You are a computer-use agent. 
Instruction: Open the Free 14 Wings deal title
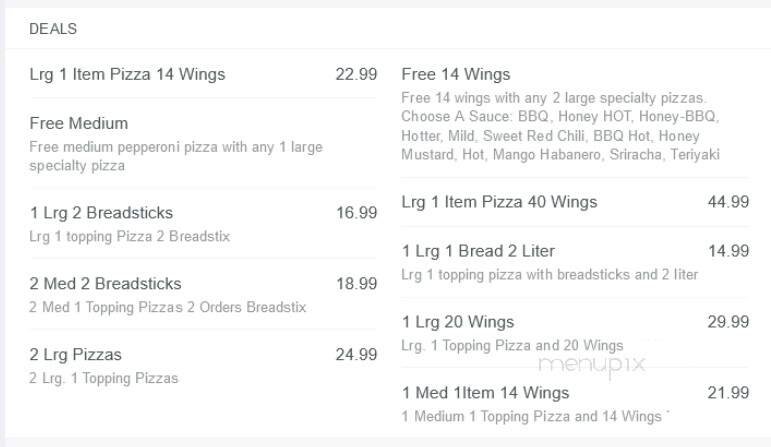455,74
